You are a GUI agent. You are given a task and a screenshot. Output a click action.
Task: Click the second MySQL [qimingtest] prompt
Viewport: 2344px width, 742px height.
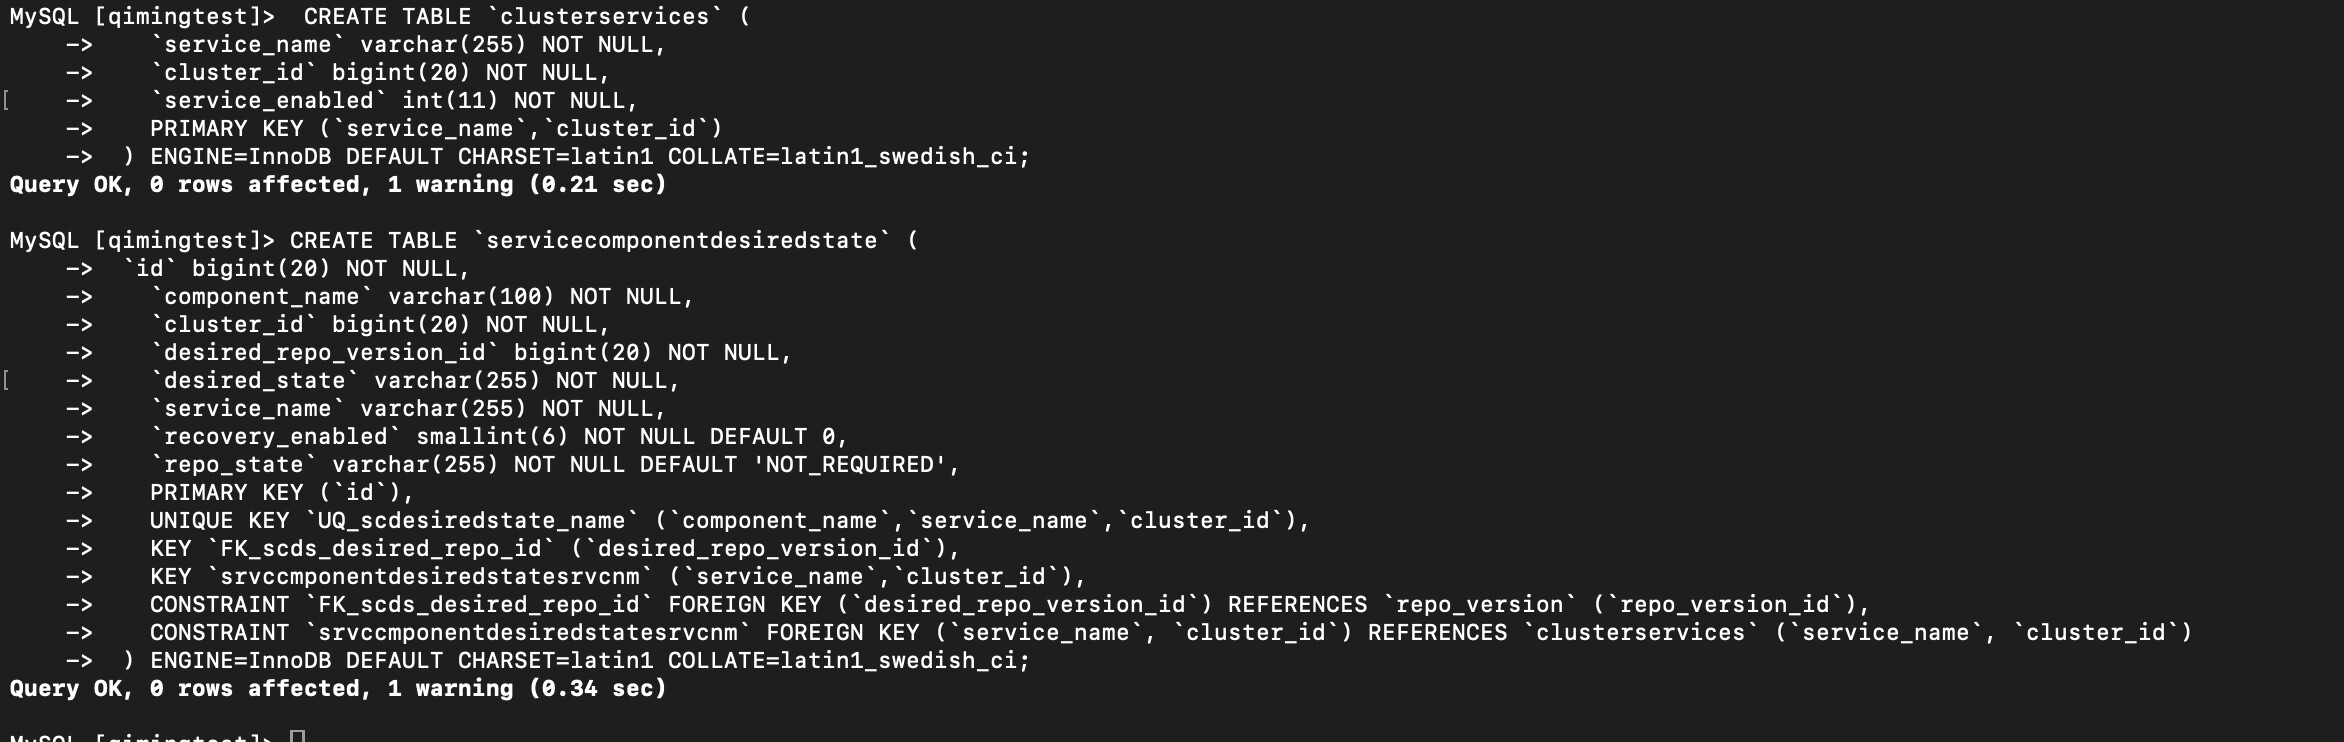[142, 241]
